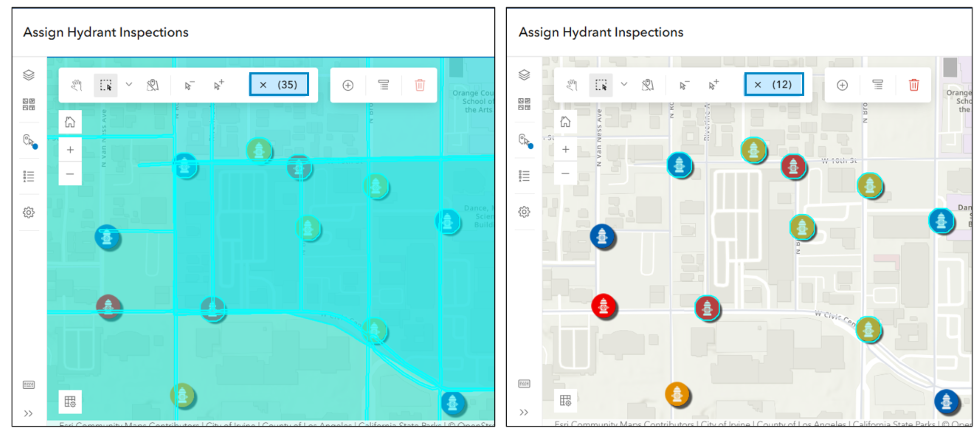Open attribute table icon in left map
The height and width of the screenshot is (440, 977).
pyautogui.click(x=70, y=401)
